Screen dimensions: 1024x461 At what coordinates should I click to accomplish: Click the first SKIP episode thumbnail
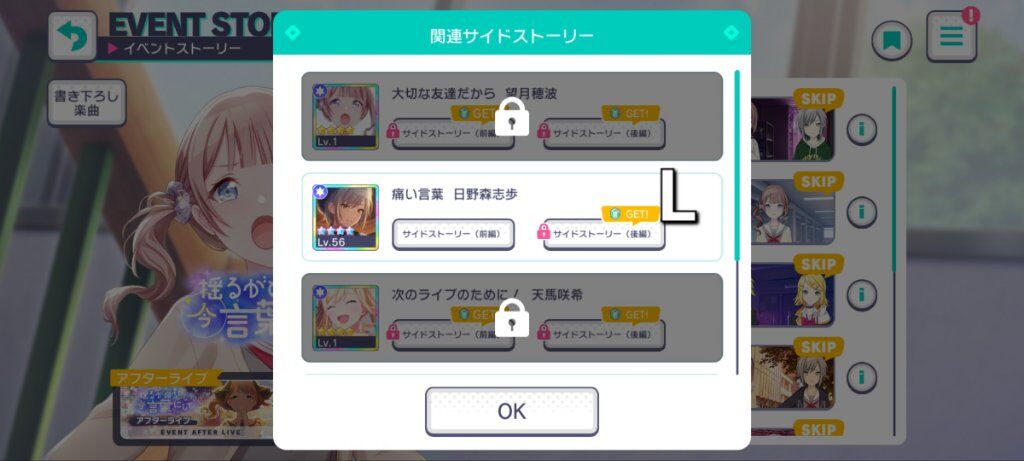pyautogui.click(x=793, y=128)
